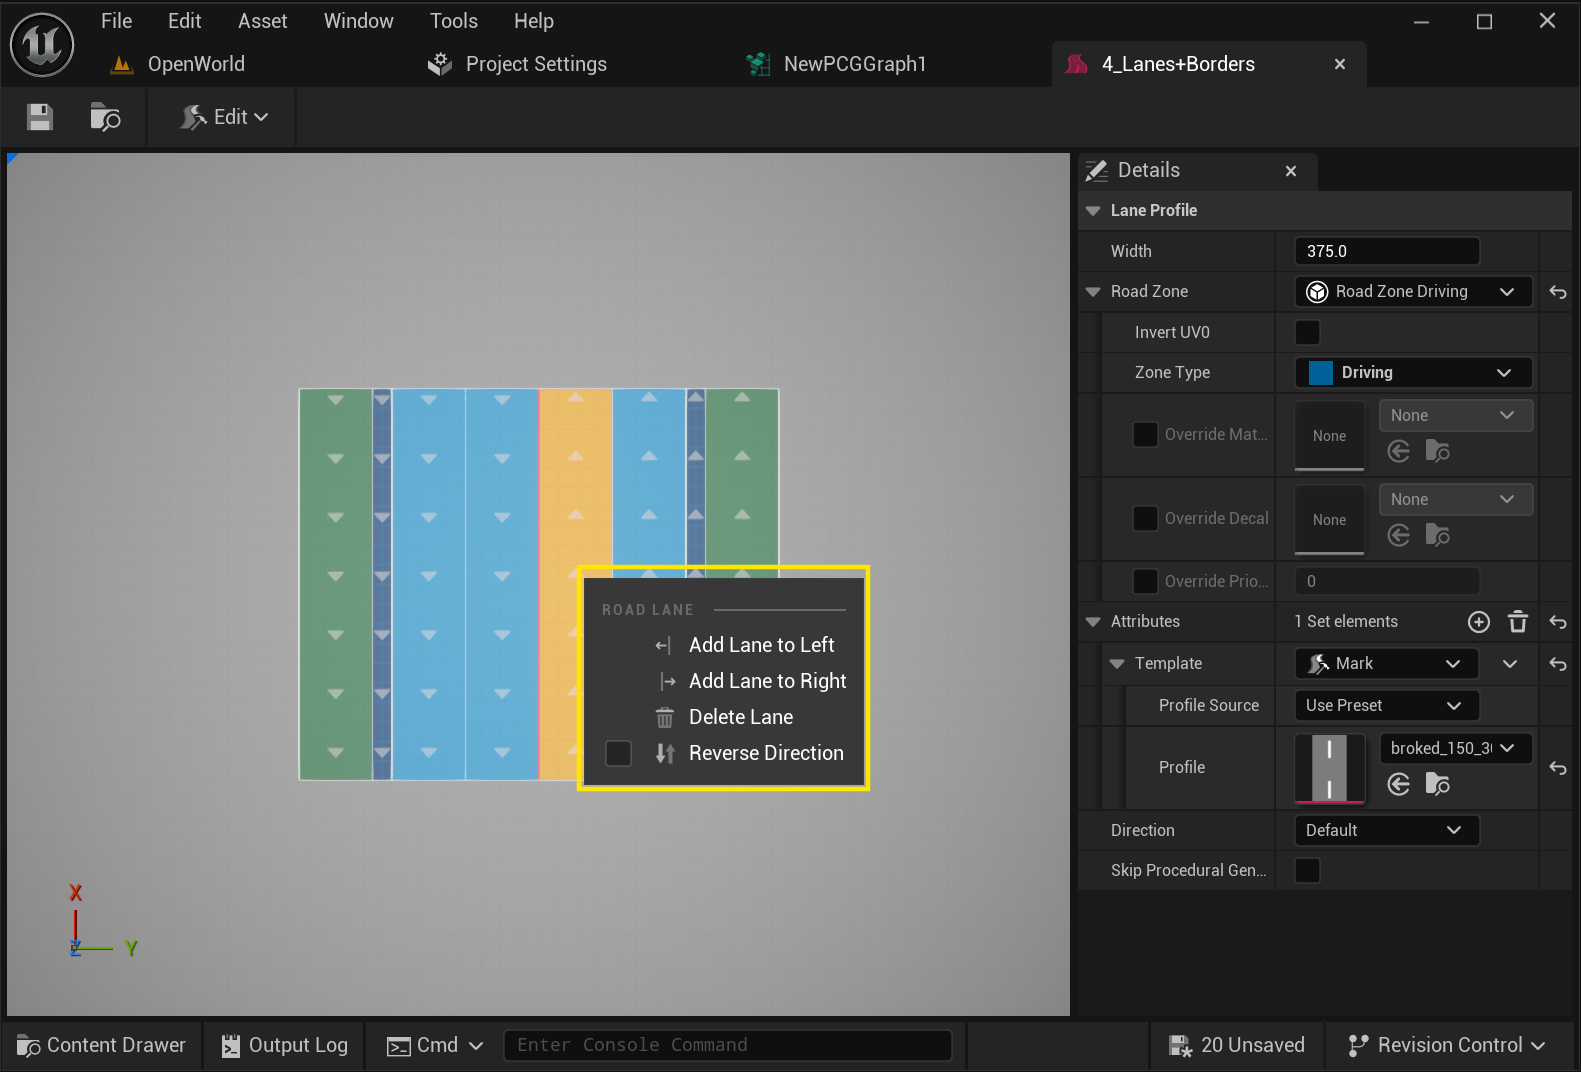Open the broked_150 profile asset dropdown
1581x1072 pixels.
tap(1455, 748)
